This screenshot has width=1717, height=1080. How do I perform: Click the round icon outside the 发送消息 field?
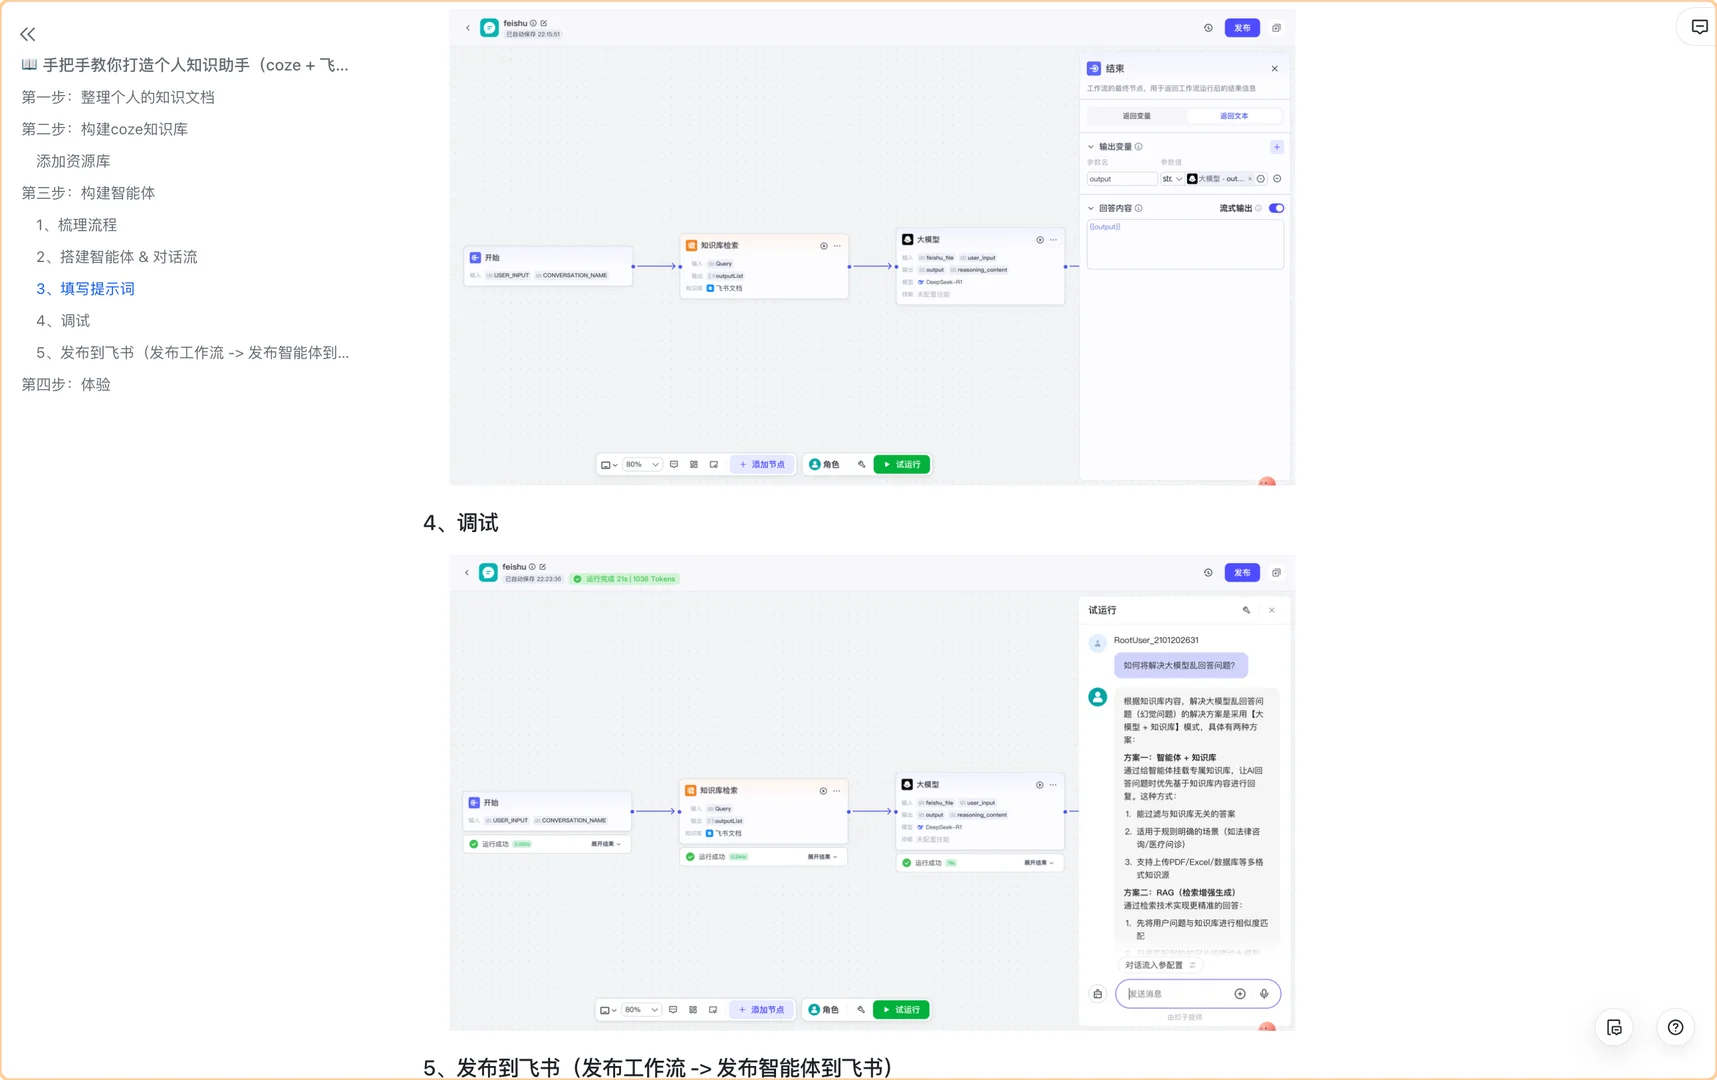pyautogui.click(x=1098, y=994)
